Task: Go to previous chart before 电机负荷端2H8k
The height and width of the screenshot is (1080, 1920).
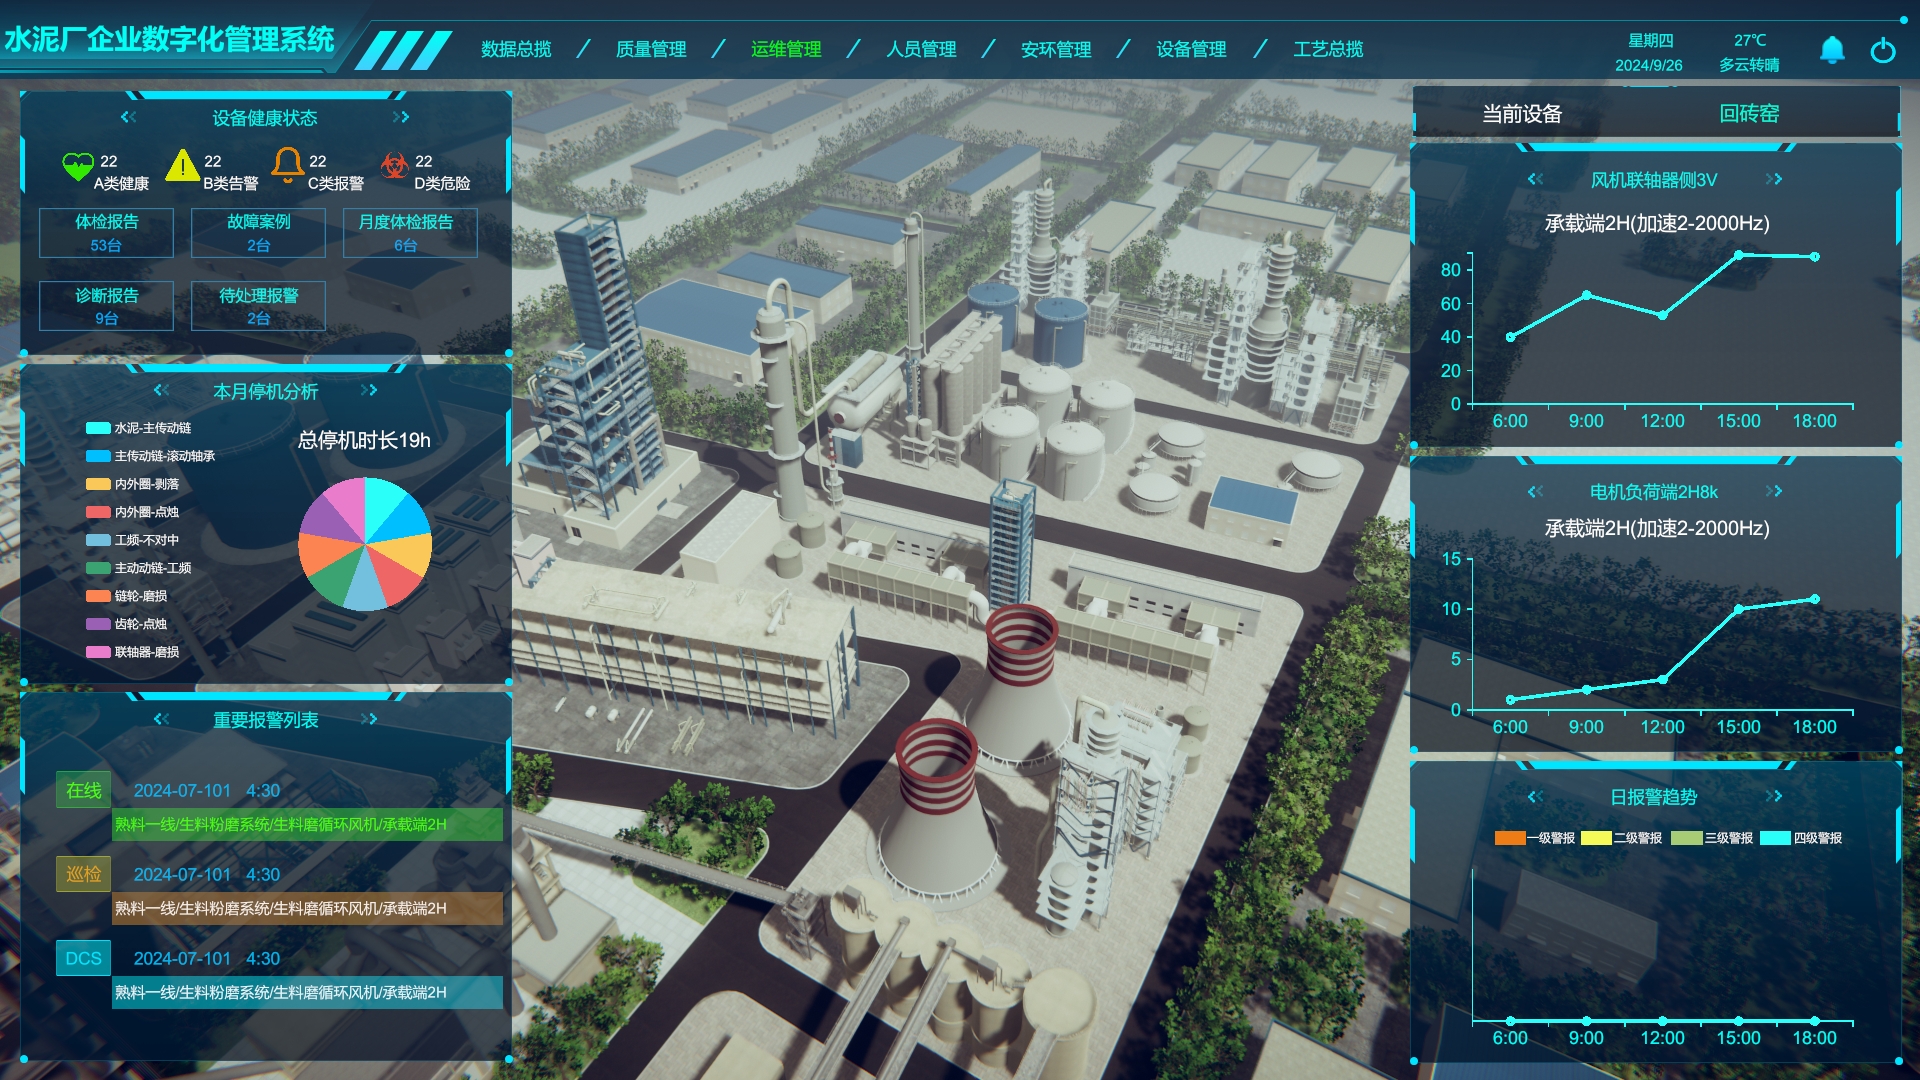Action: pyautogui.click(x=1535, y=492)
